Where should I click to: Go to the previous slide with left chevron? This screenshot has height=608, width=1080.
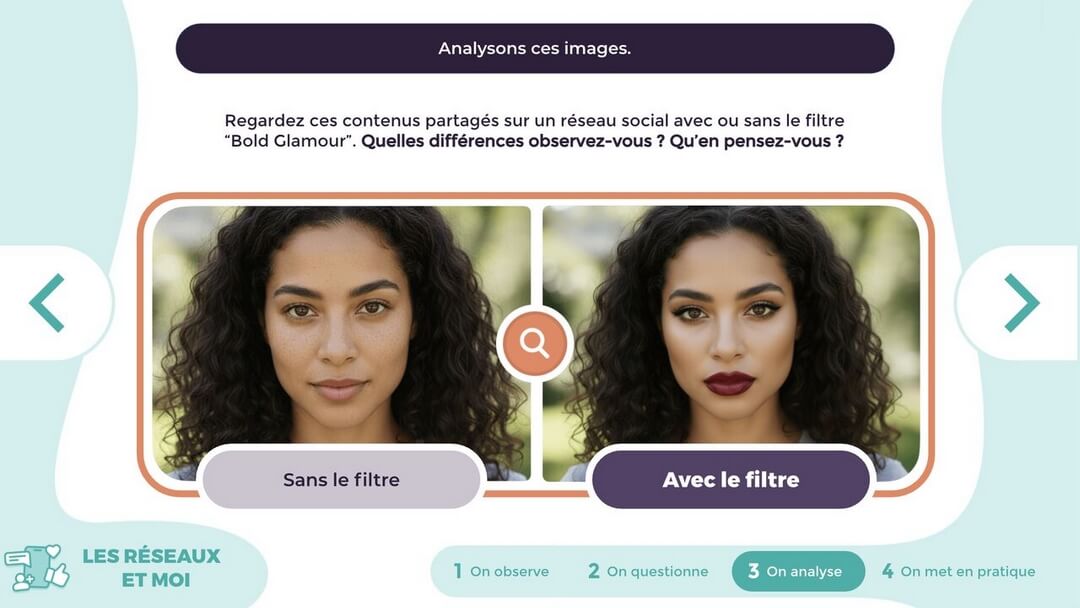click(47, 303)
